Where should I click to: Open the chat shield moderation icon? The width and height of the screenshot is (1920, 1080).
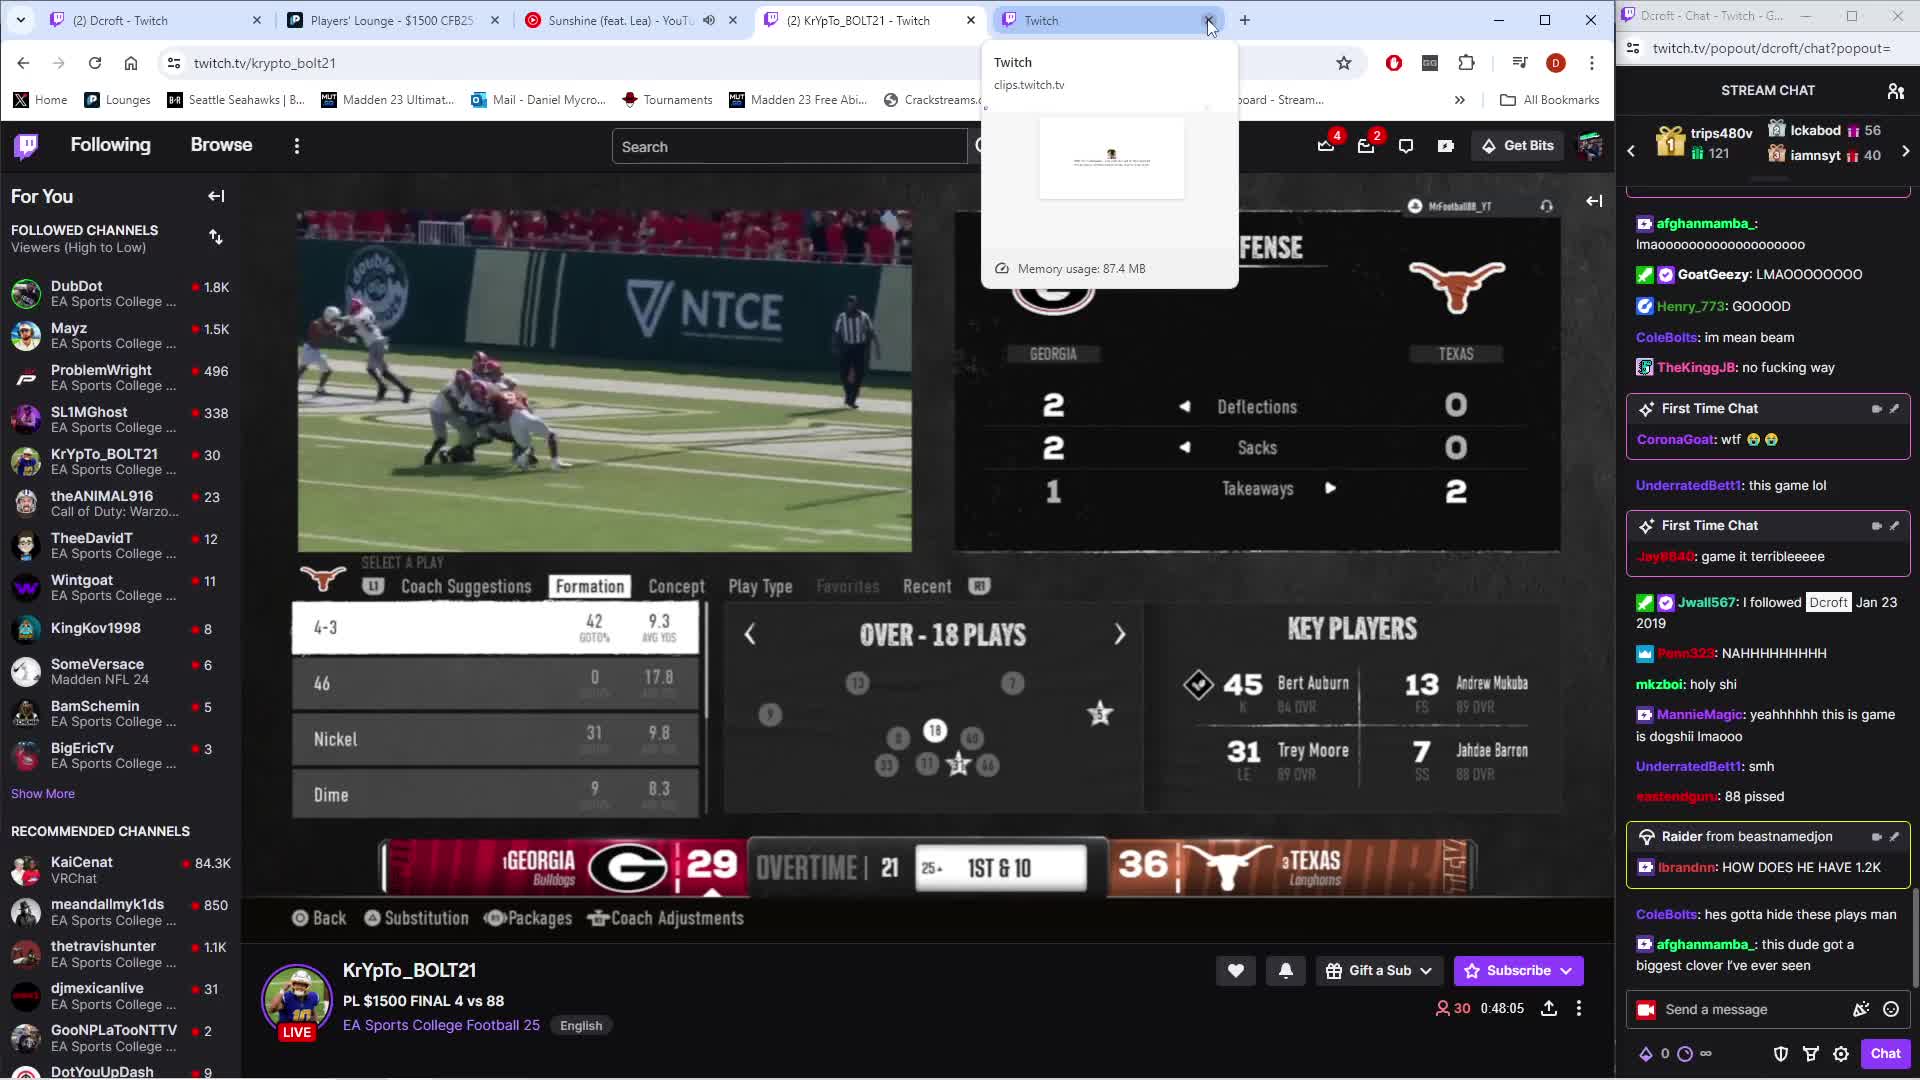(x=1781, y=1054)
